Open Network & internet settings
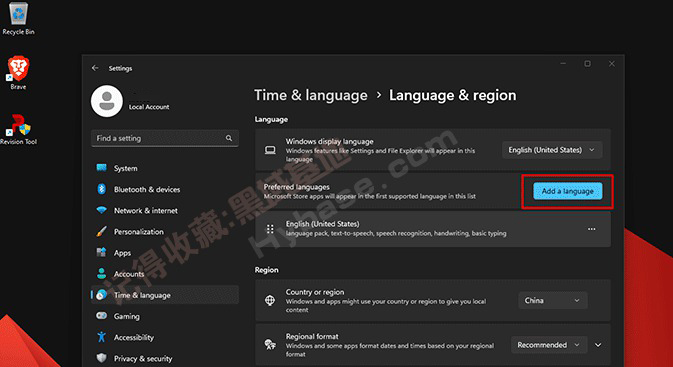This screenshot has height=367, width=673. 165,210
